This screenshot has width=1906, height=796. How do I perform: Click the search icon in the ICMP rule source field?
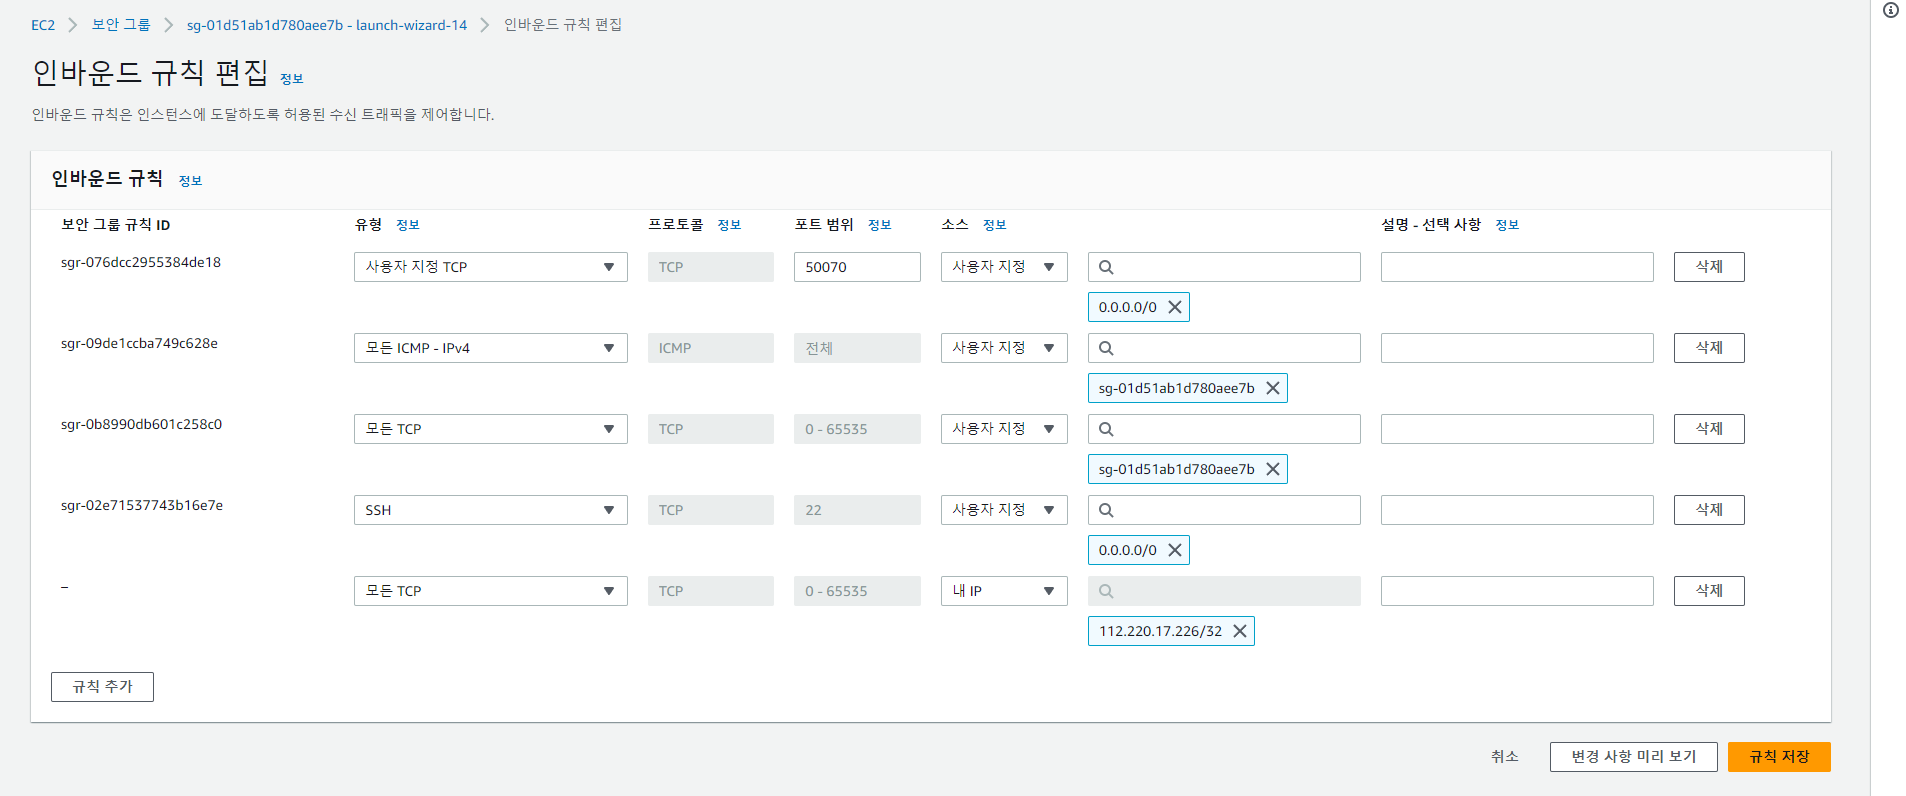pos(1106,348)
